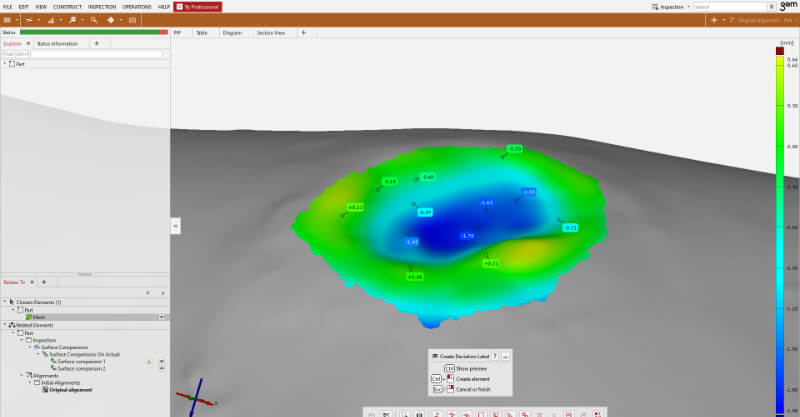Click the dark red swatch atop the color legend
This screenshot has width=800, height=417.
[x=780, y=50]
